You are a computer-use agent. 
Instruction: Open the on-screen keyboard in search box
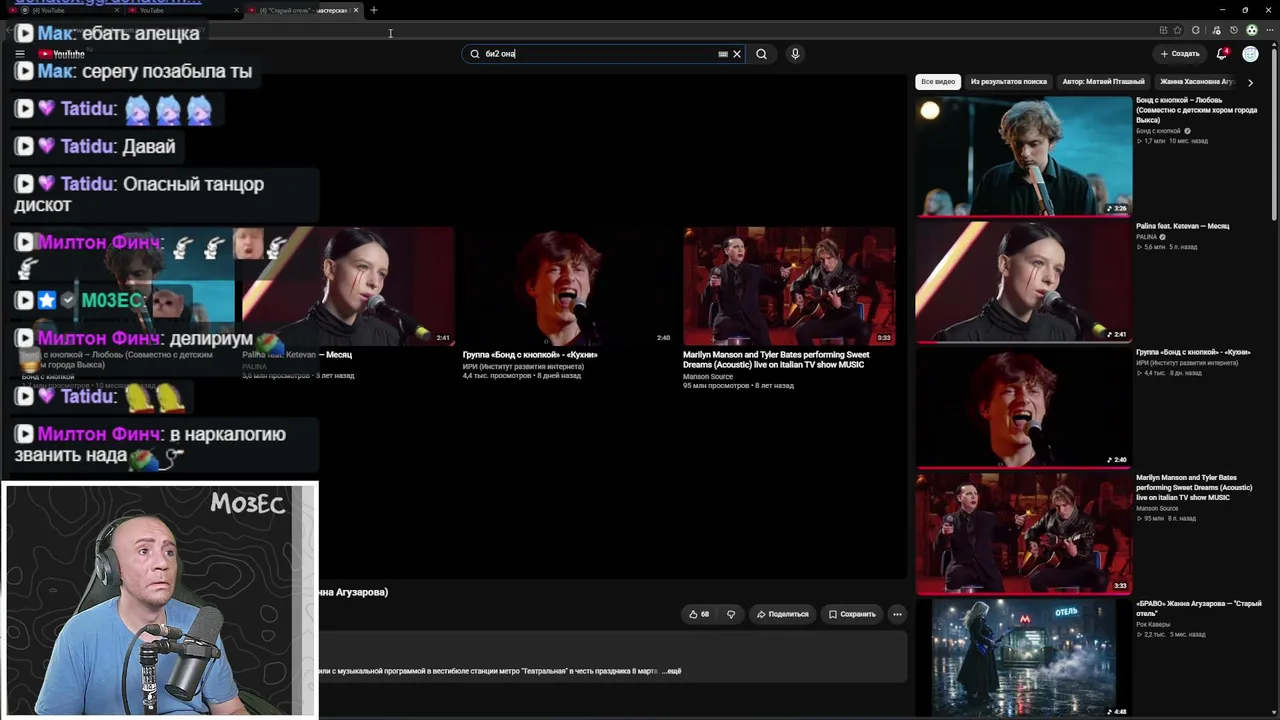(x=723, y=54)
